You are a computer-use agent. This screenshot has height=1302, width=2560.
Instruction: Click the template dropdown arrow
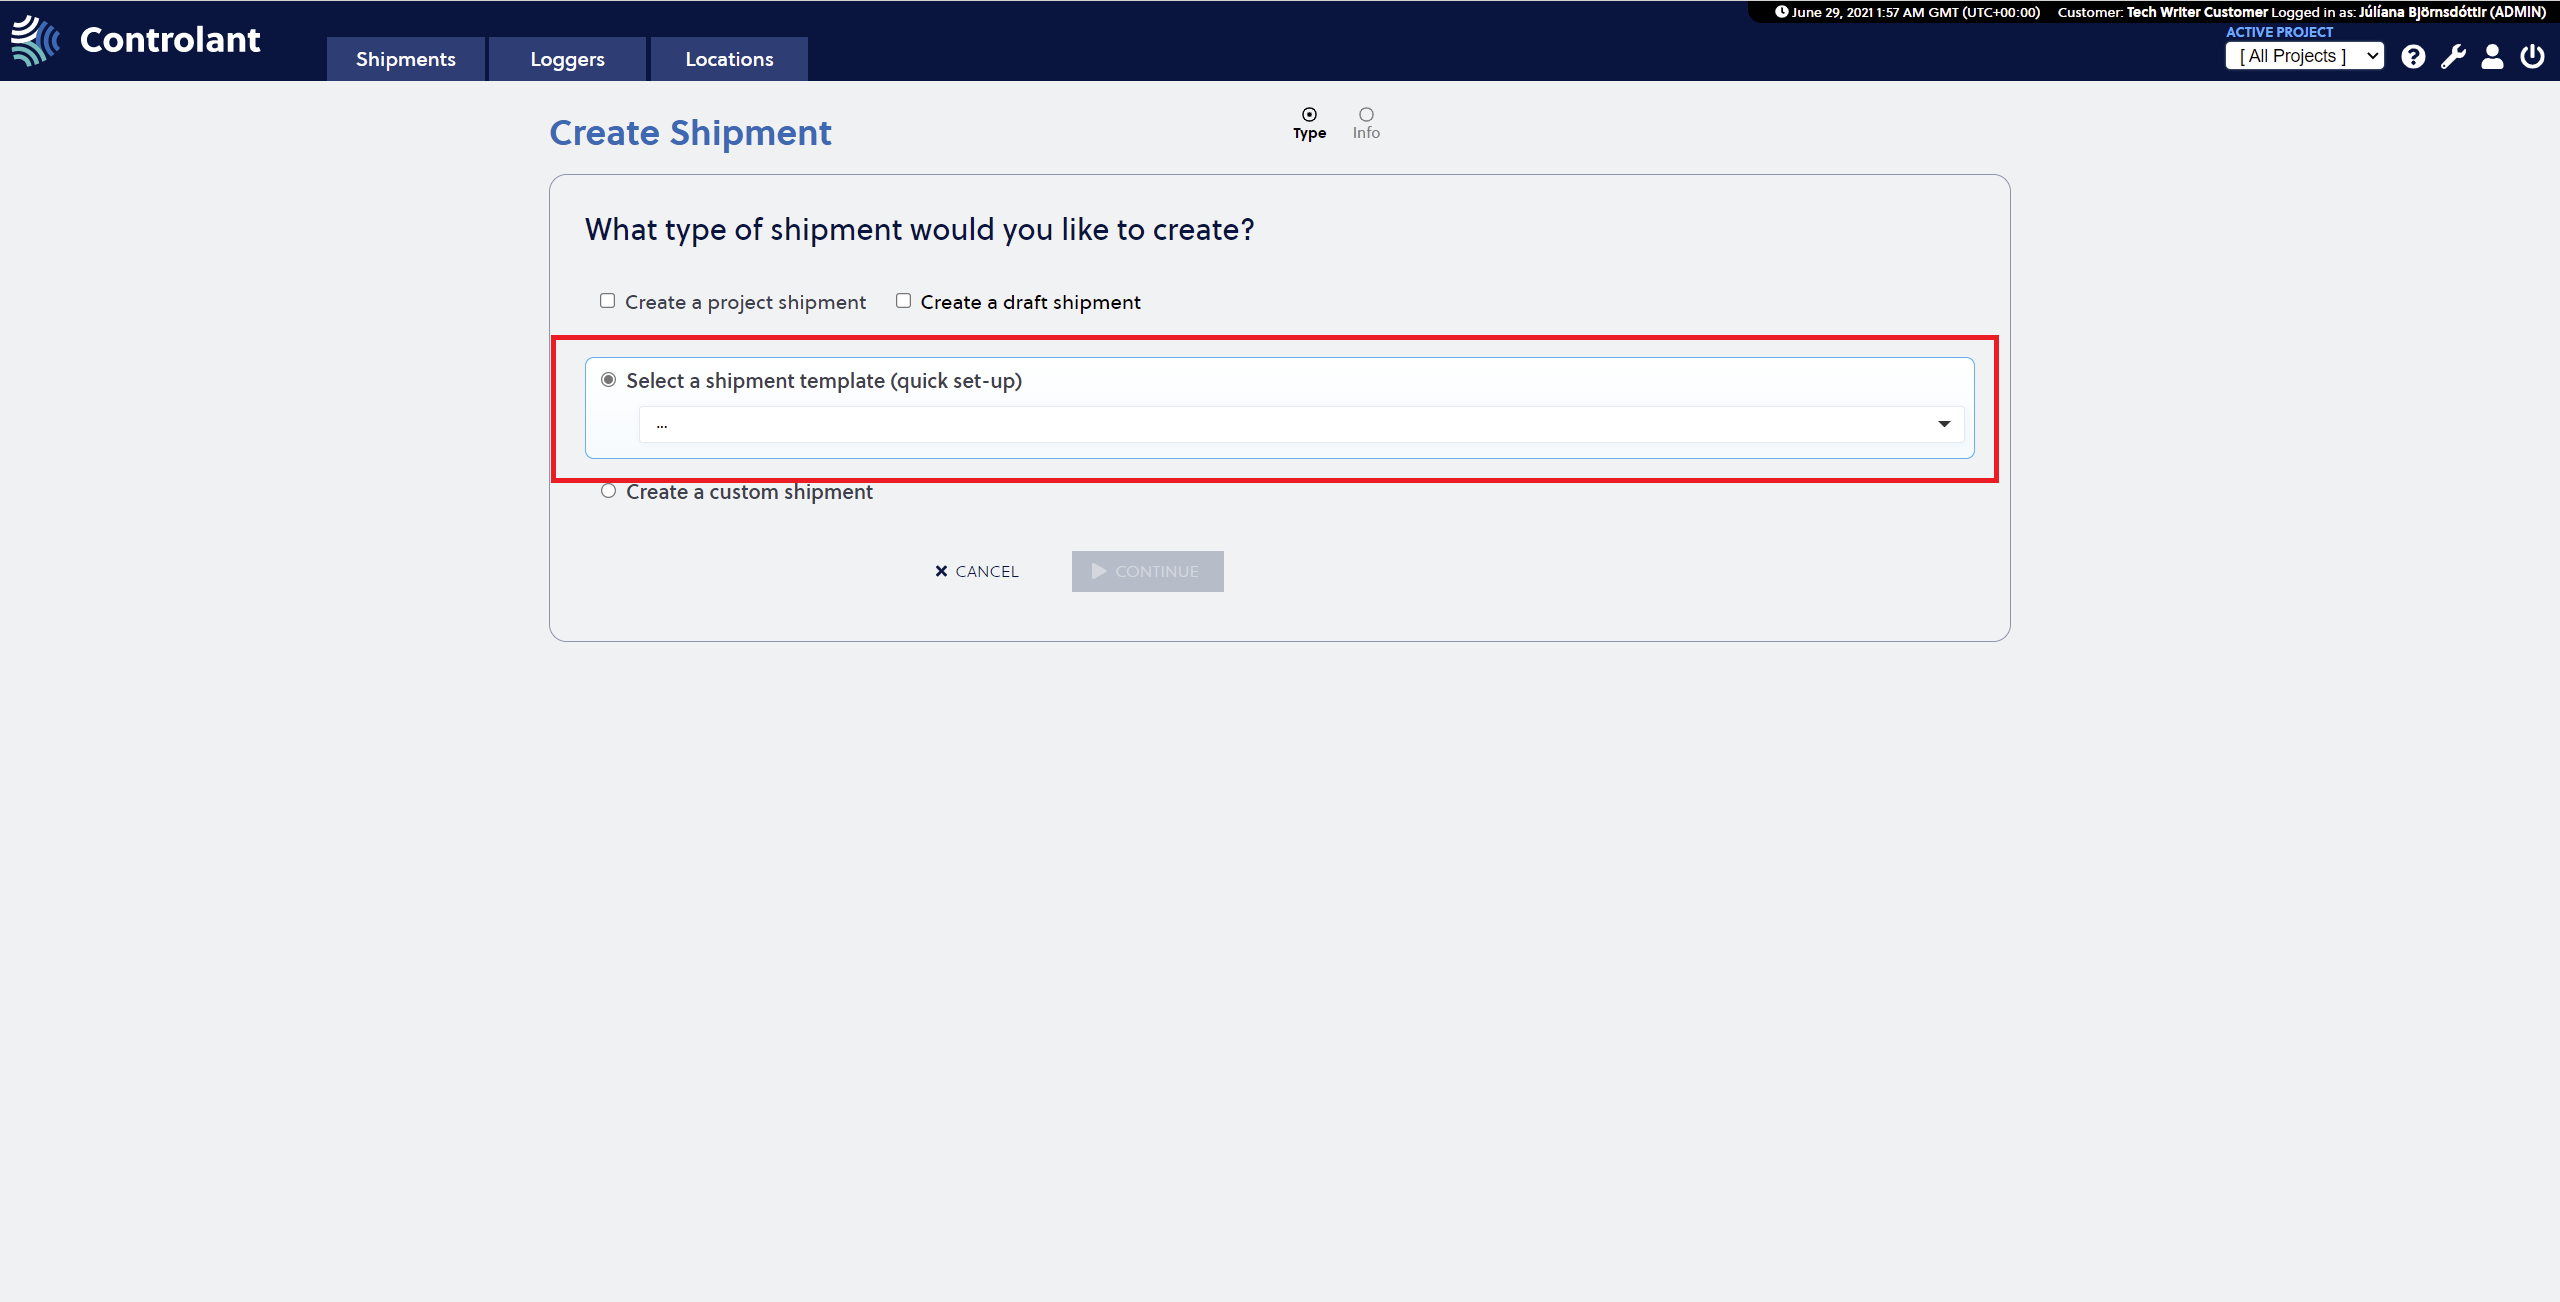point(1944,424)
